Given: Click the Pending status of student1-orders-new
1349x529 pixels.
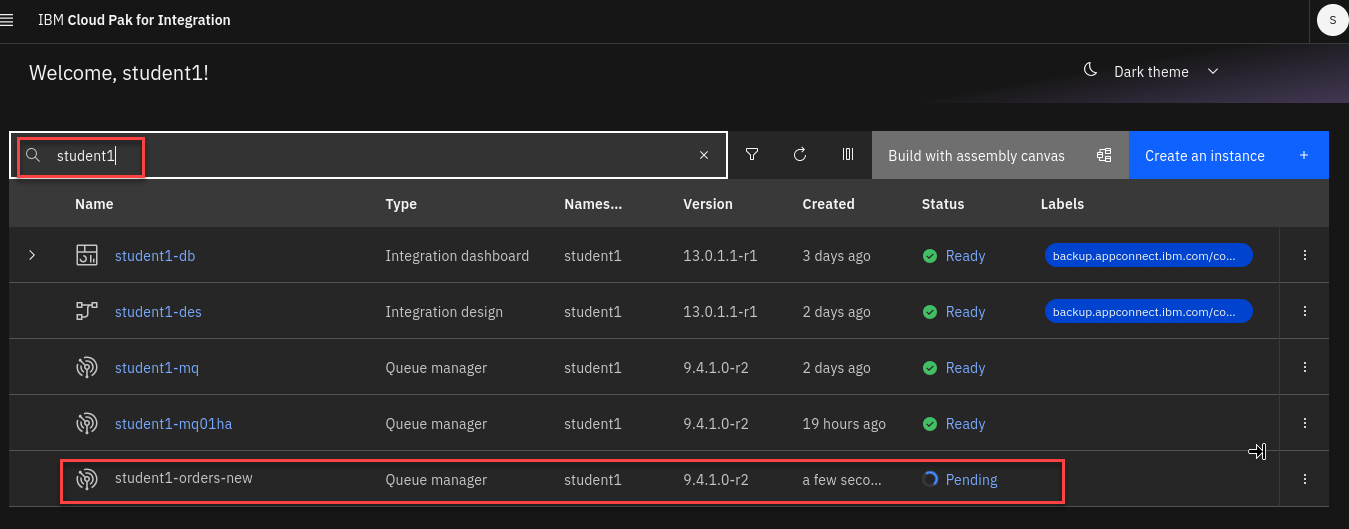Looking at the screenshot, I should [x=970, y=480].
